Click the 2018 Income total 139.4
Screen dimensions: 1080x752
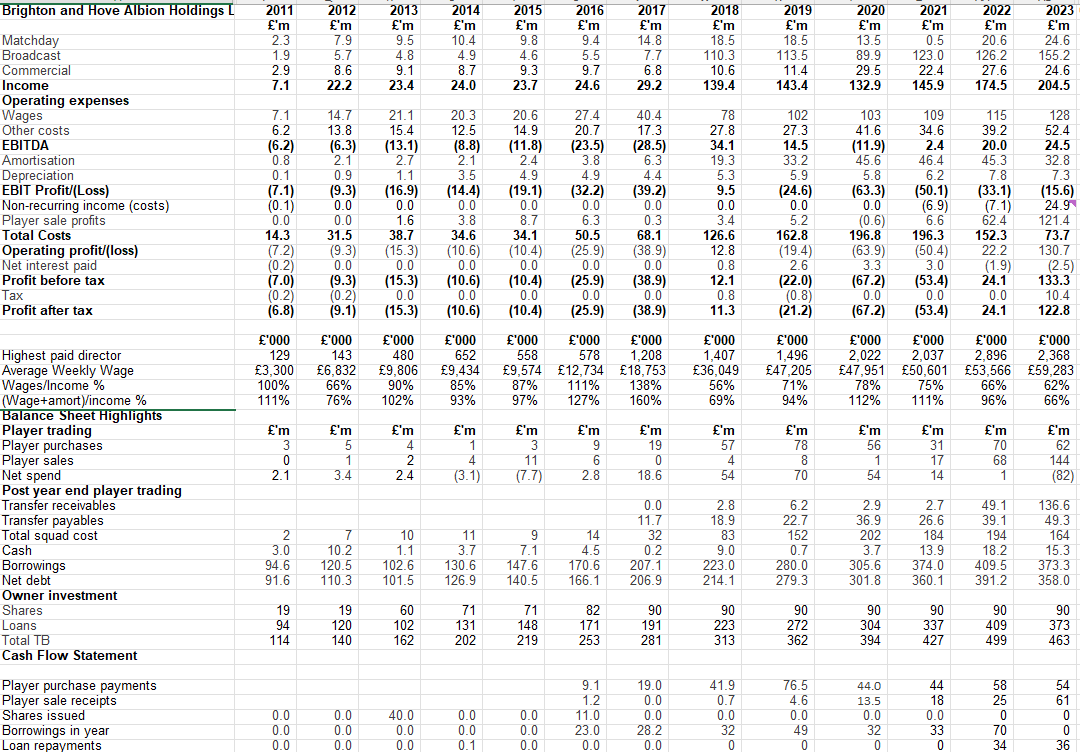pos(718,86)
